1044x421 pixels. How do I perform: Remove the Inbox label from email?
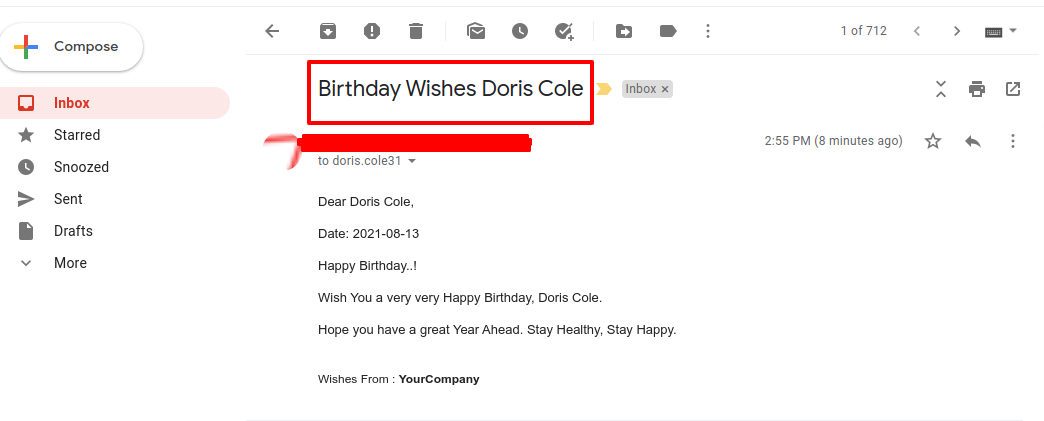tap(664, 89)
